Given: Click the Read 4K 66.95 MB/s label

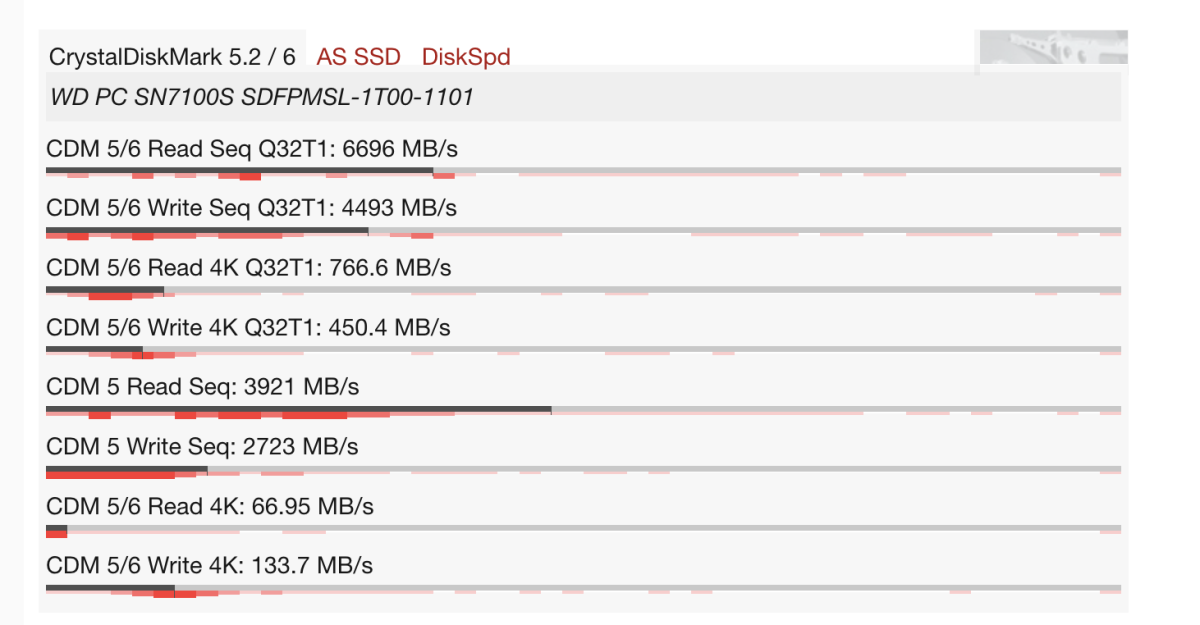Looking at the screenshot, I should [210, 506].
